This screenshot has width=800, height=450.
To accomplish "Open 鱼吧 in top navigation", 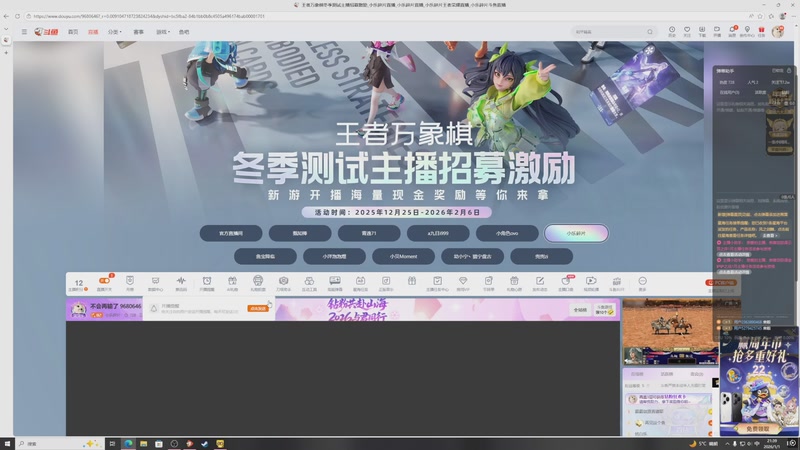I will 184,32.
